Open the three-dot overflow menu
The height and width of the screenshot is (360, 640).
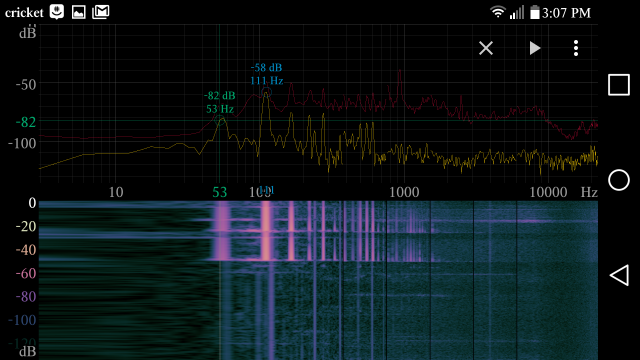[576, 48]
